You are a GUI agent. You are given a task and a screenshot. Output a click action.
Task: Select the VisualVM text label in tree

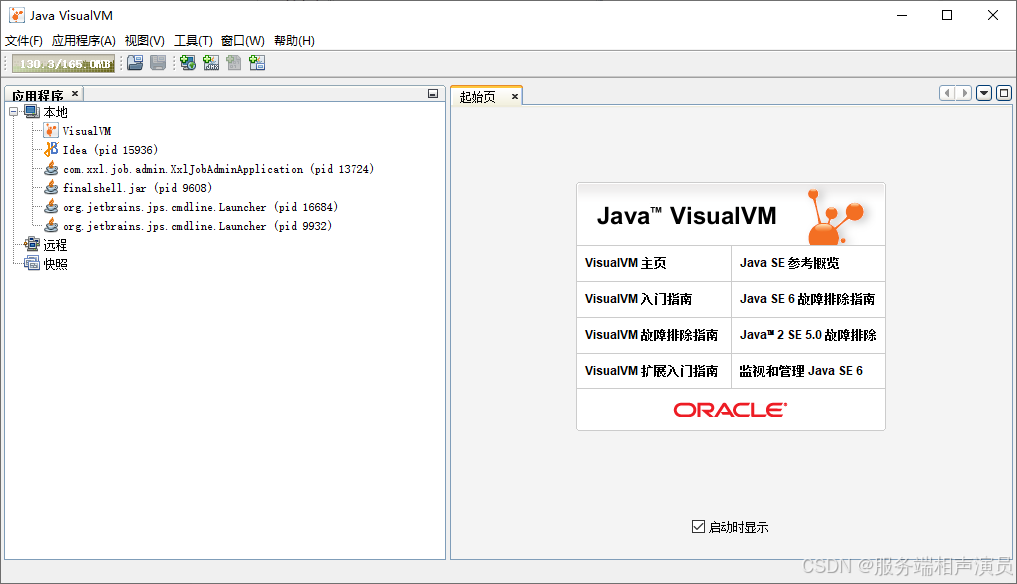pyautogui.click(x=87, y=131)
